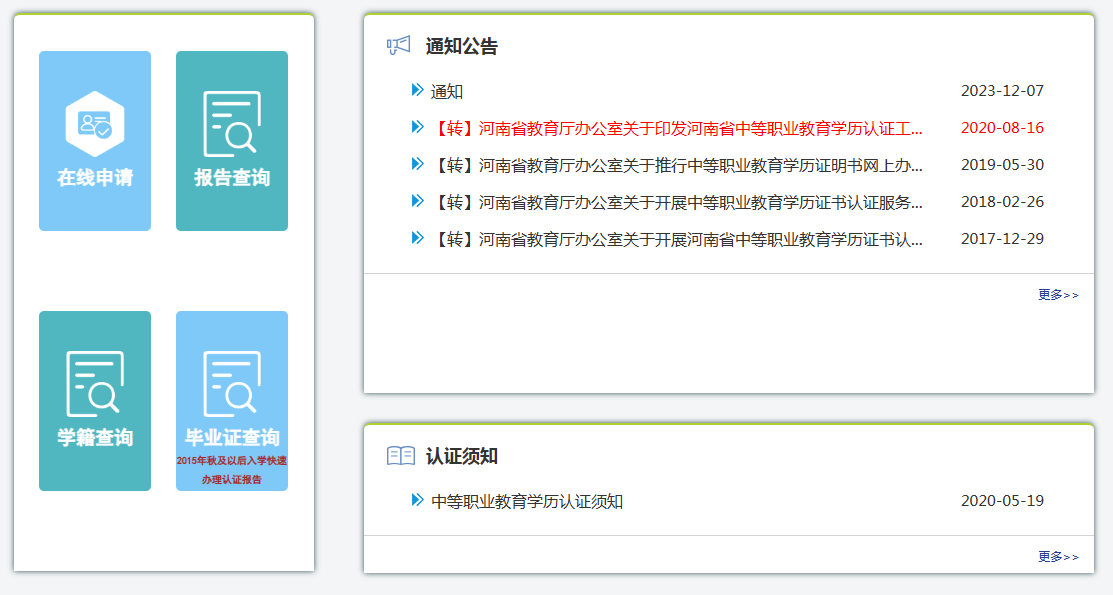Click the date 2023-12-07
Viewport: 1113px width, 595px height.
(x=1002, y=91)
